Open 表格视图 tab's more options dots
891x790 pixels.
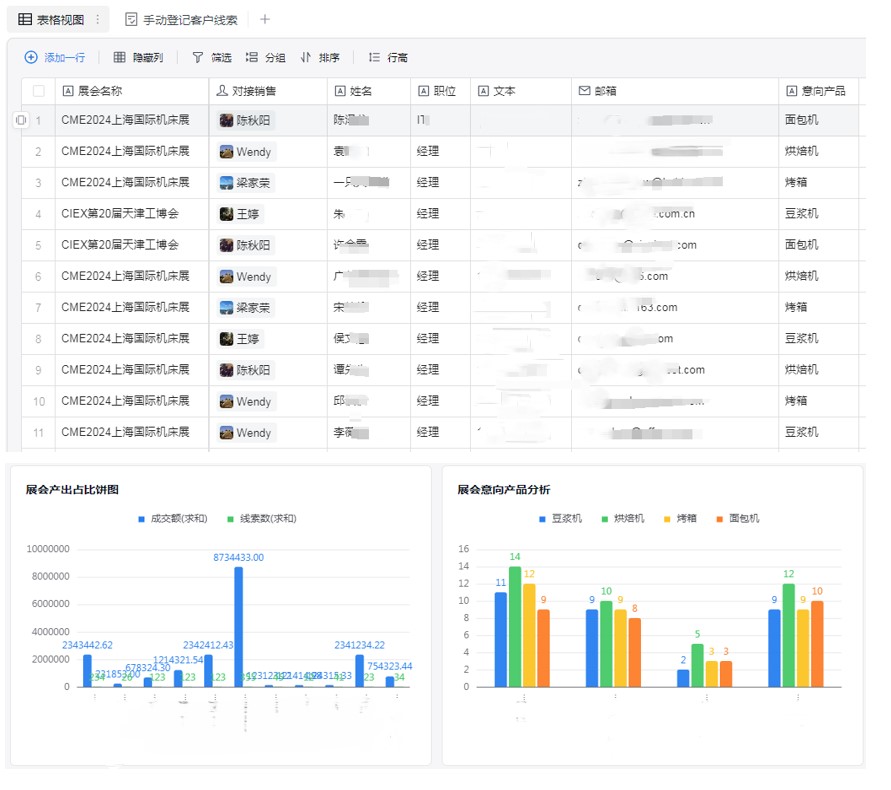tap(97, 20)
